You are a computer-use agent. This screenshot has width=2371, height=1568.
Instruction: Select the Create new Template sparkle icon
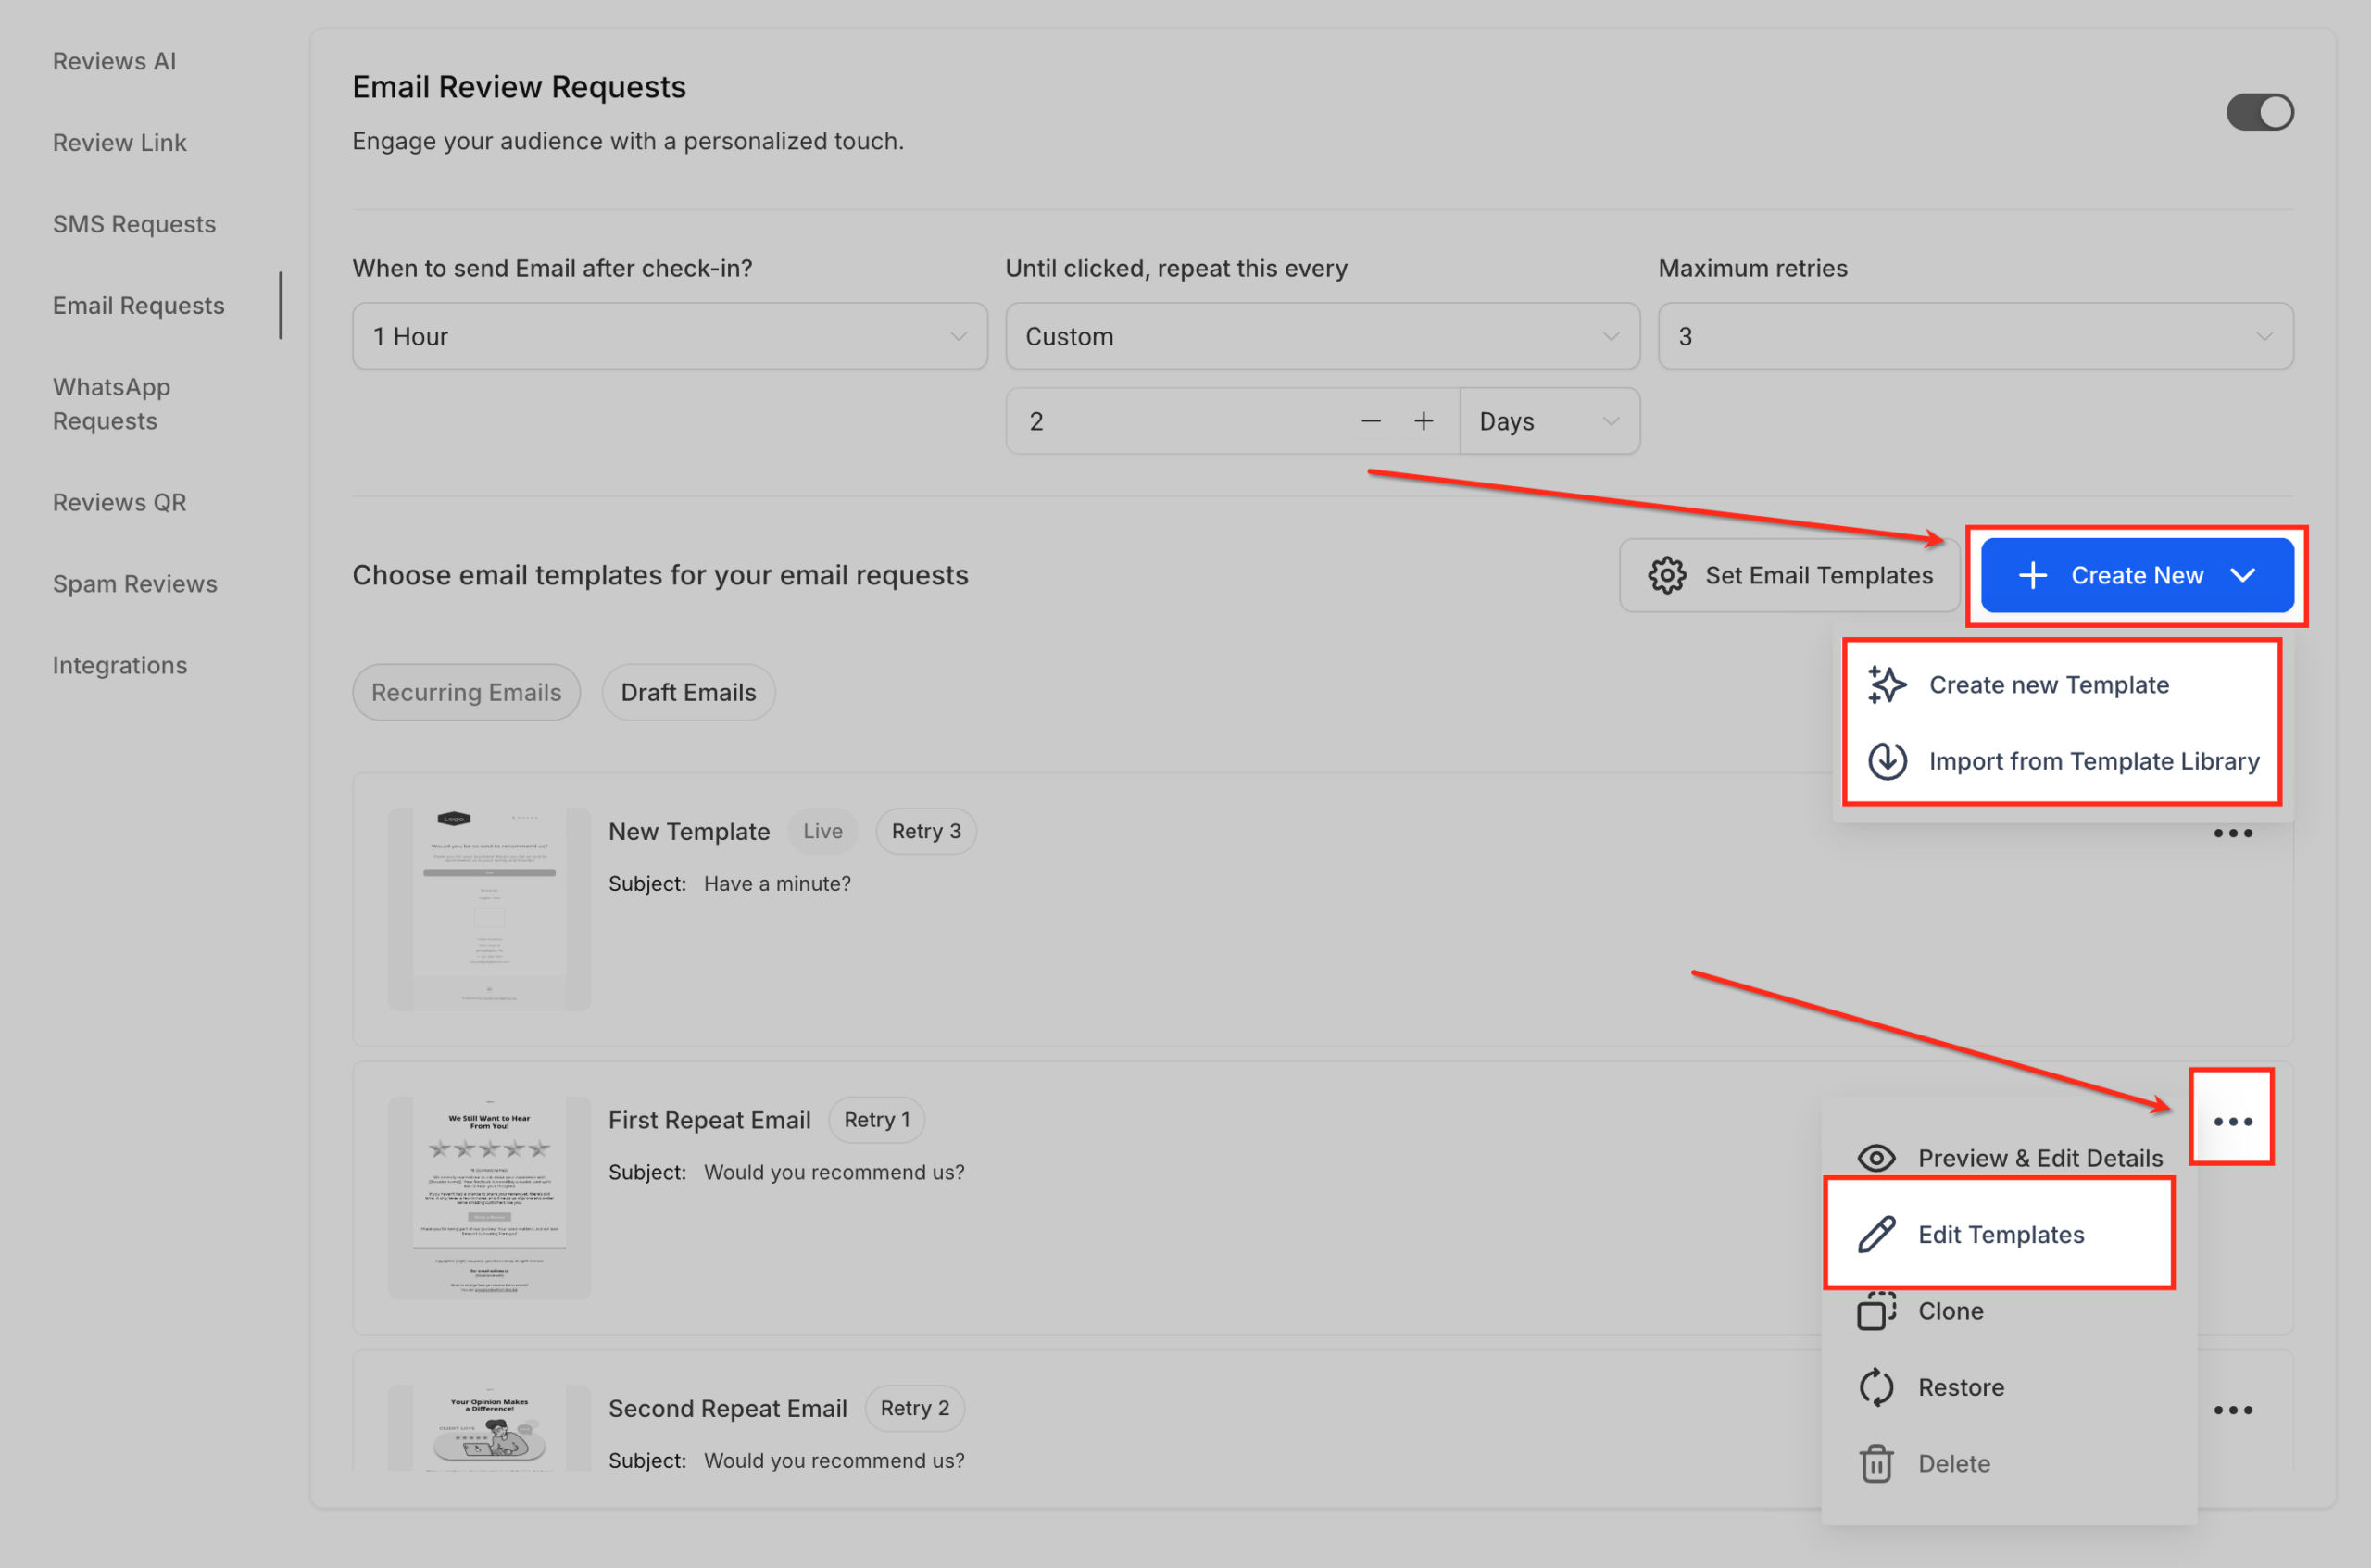click(x=1888, y=685)
